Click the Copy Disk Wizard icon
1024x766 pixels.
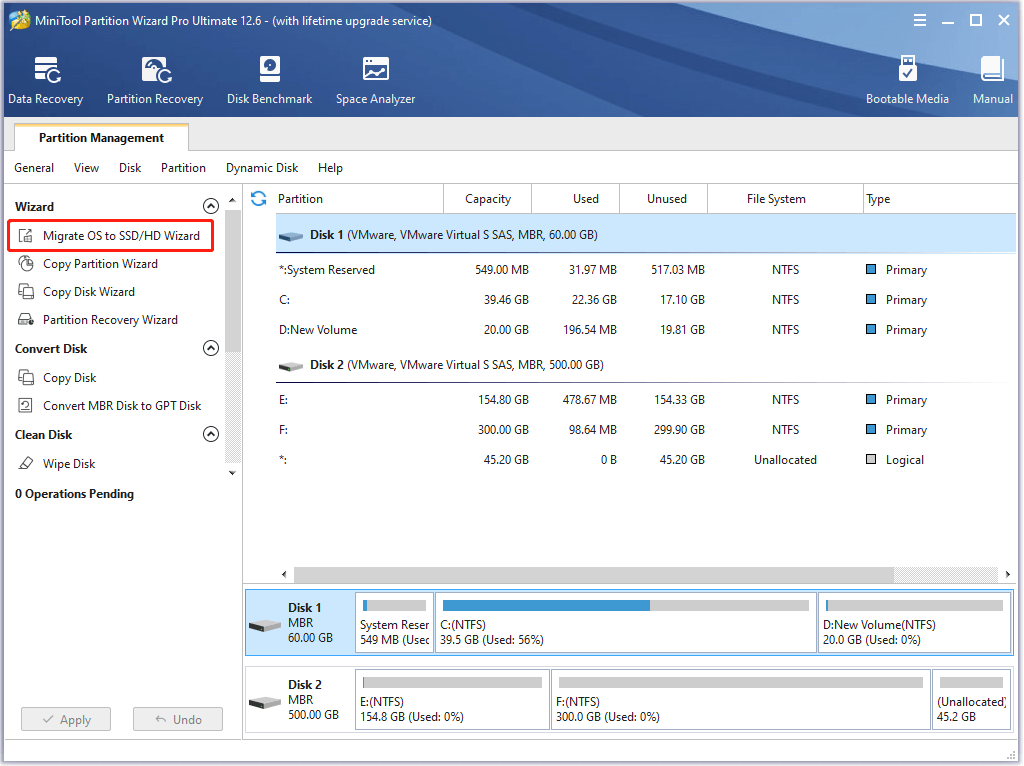click(x=25, y=292)
